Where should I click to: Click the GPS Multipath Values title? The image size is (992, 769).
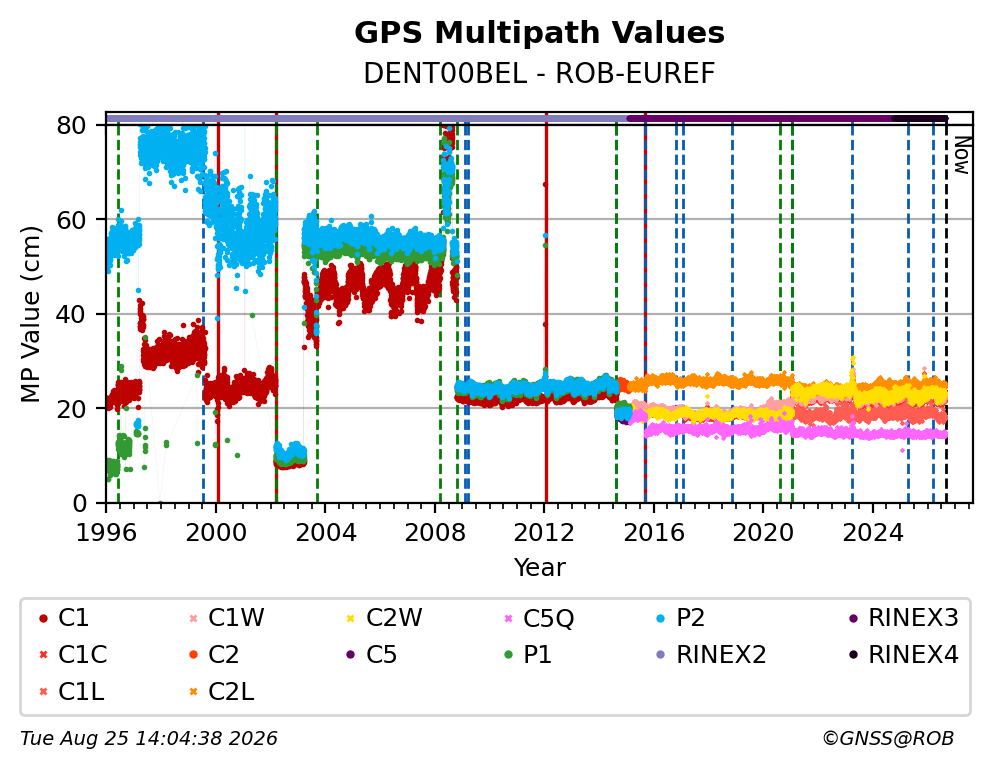(x=539, y=33)
